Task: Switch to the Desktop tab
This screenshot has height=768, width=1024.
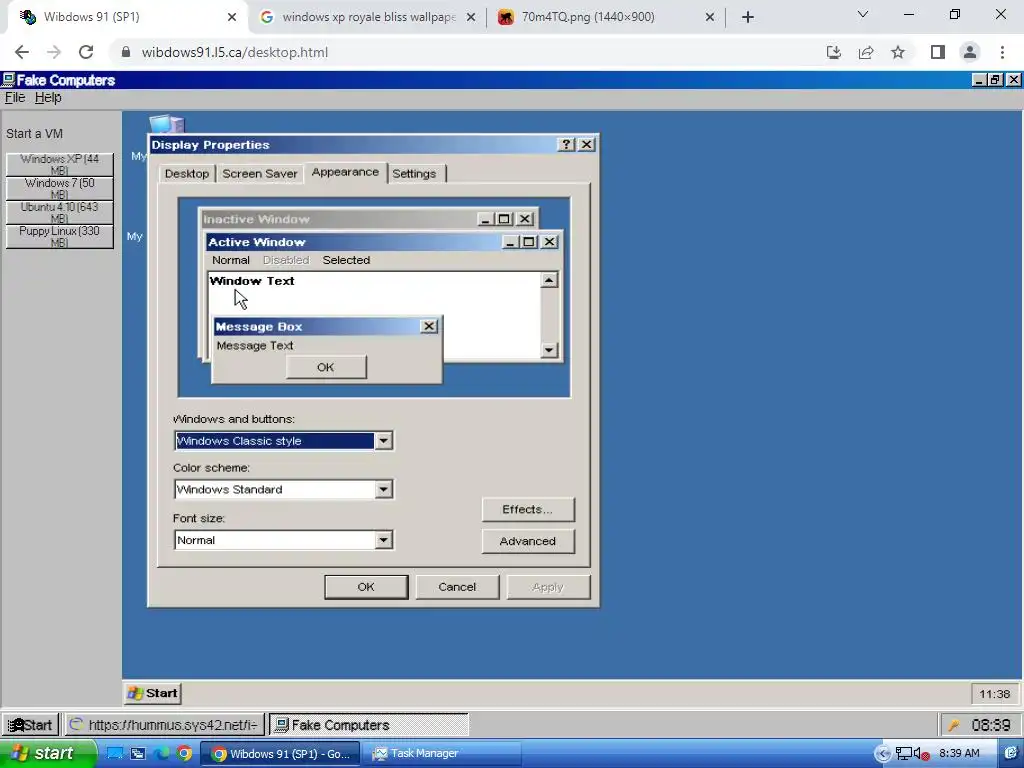Action: point(187,174)
